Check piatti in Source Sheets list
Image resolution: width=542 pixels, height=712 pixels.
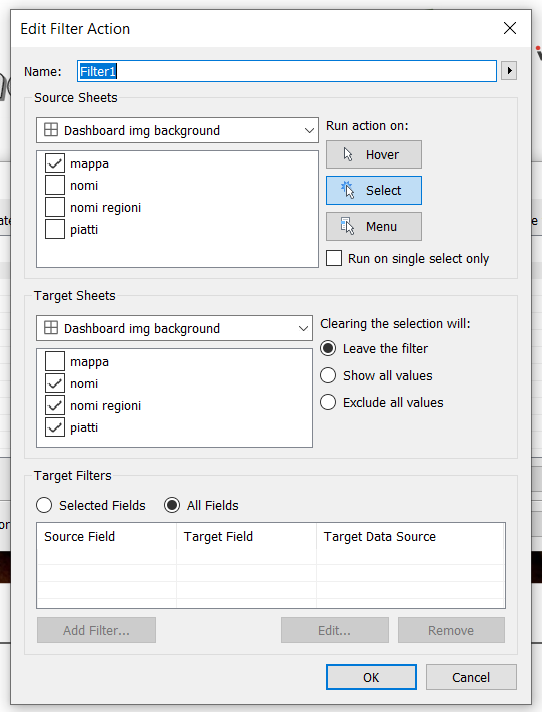click(x=55, y=229)
